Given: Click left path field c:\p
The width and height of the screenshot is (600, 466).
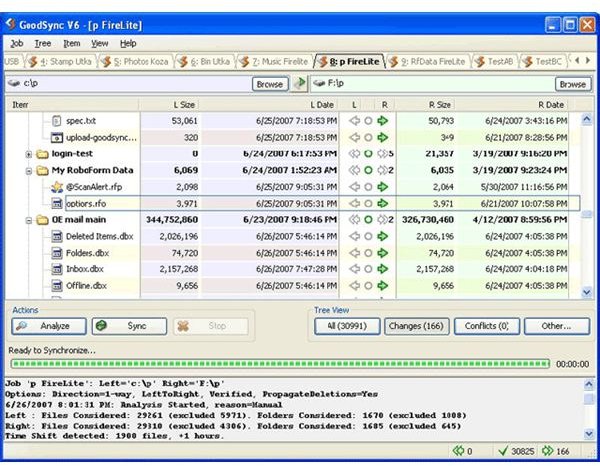Looking at the screenshot, I should pyautogui.click(x=128, y=83).
